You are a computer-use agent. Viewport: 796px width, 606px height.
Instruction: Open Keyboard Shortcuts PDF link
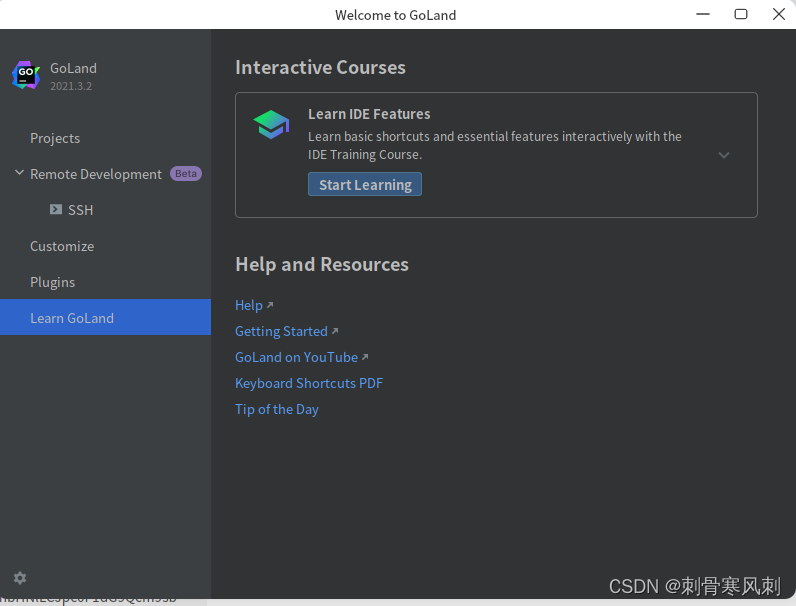309,383
